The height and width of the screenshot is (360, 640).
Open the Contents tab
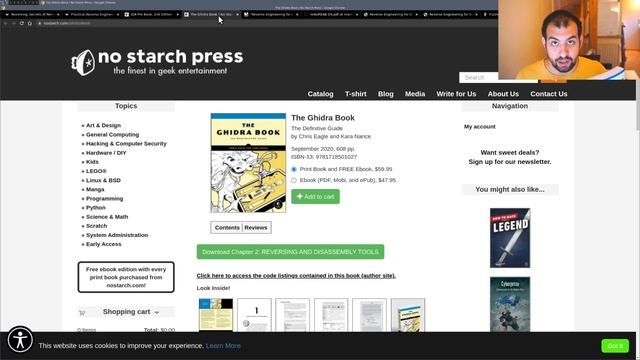pos(227,228)
